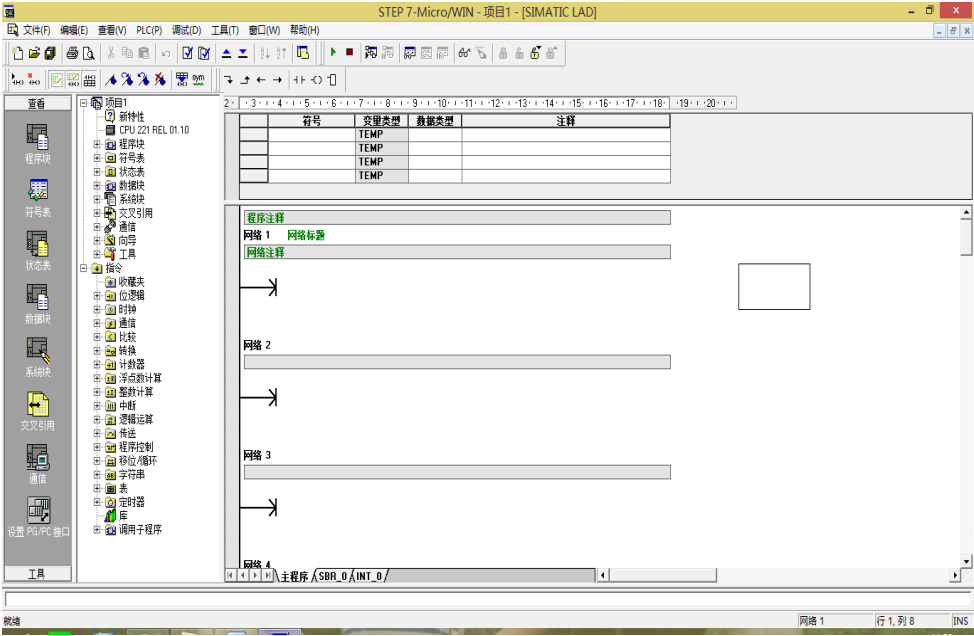Screen dimensions: 974x636
Task: Open 程序块 in the navigation bar
Action: 37,143
